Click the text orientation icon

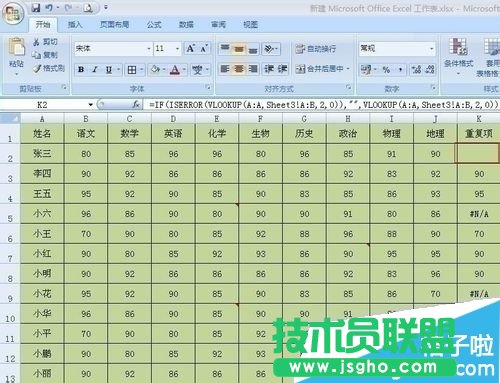click(x=269, y=49)
